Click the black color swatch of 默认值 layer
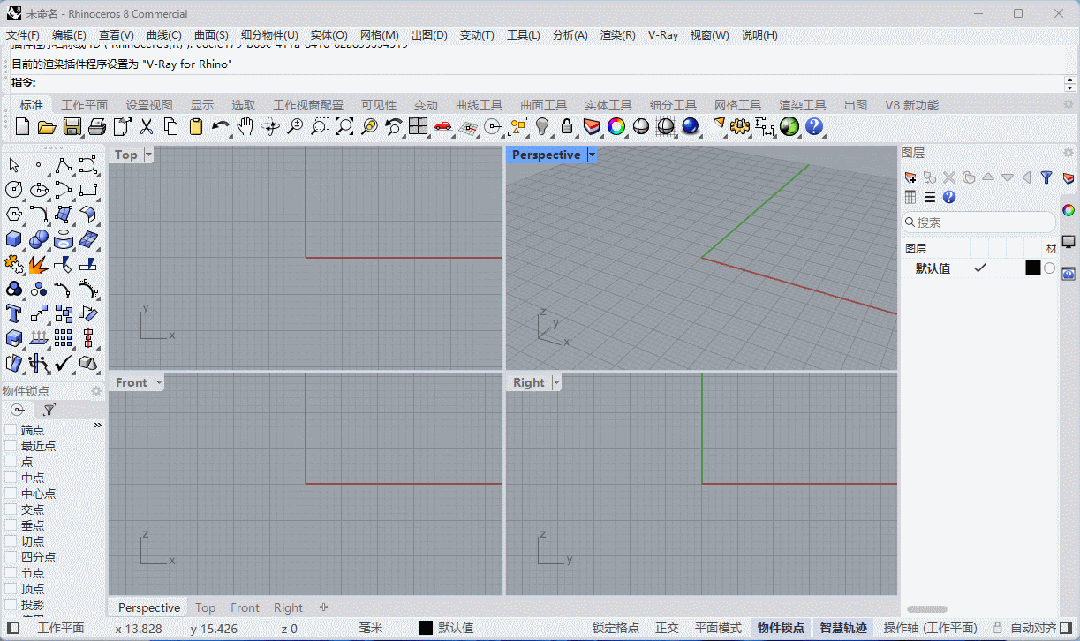1080x641 pixels. (1032, 268)
